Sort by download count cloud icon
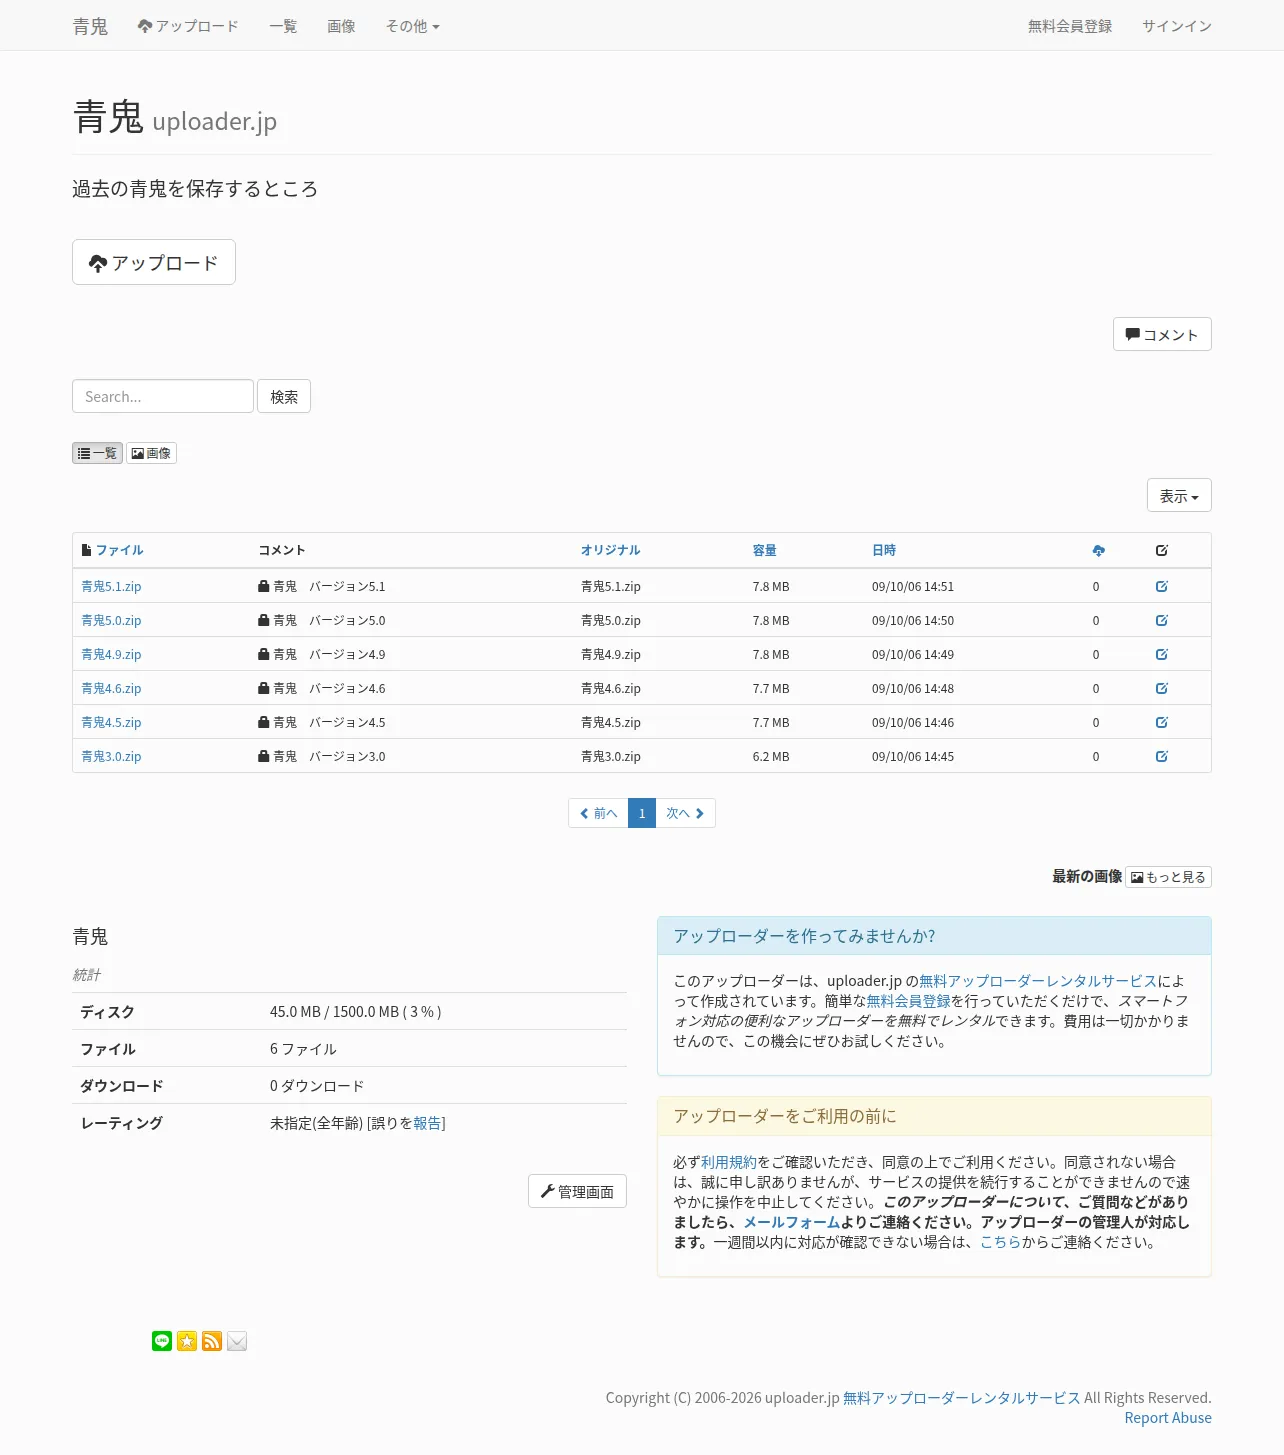 1099,550
